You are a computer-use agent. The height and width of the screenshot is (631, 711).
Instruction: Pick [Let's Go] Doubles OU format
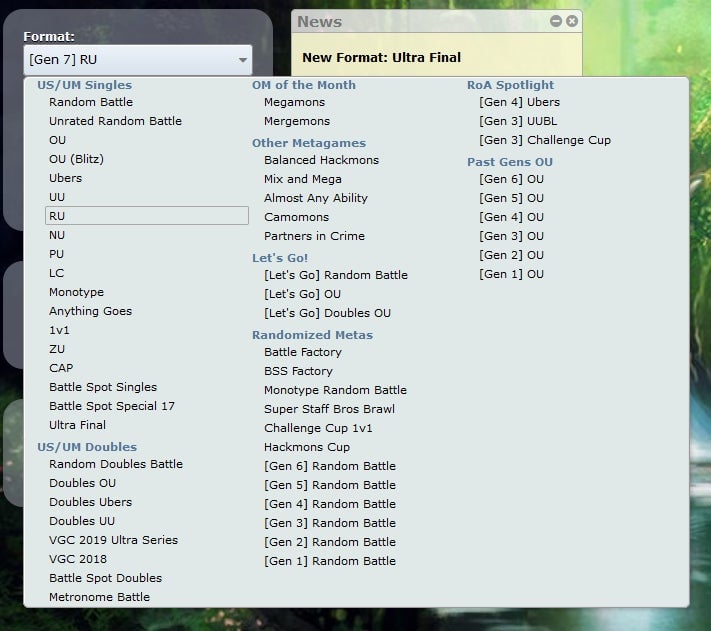click(327, 313)
